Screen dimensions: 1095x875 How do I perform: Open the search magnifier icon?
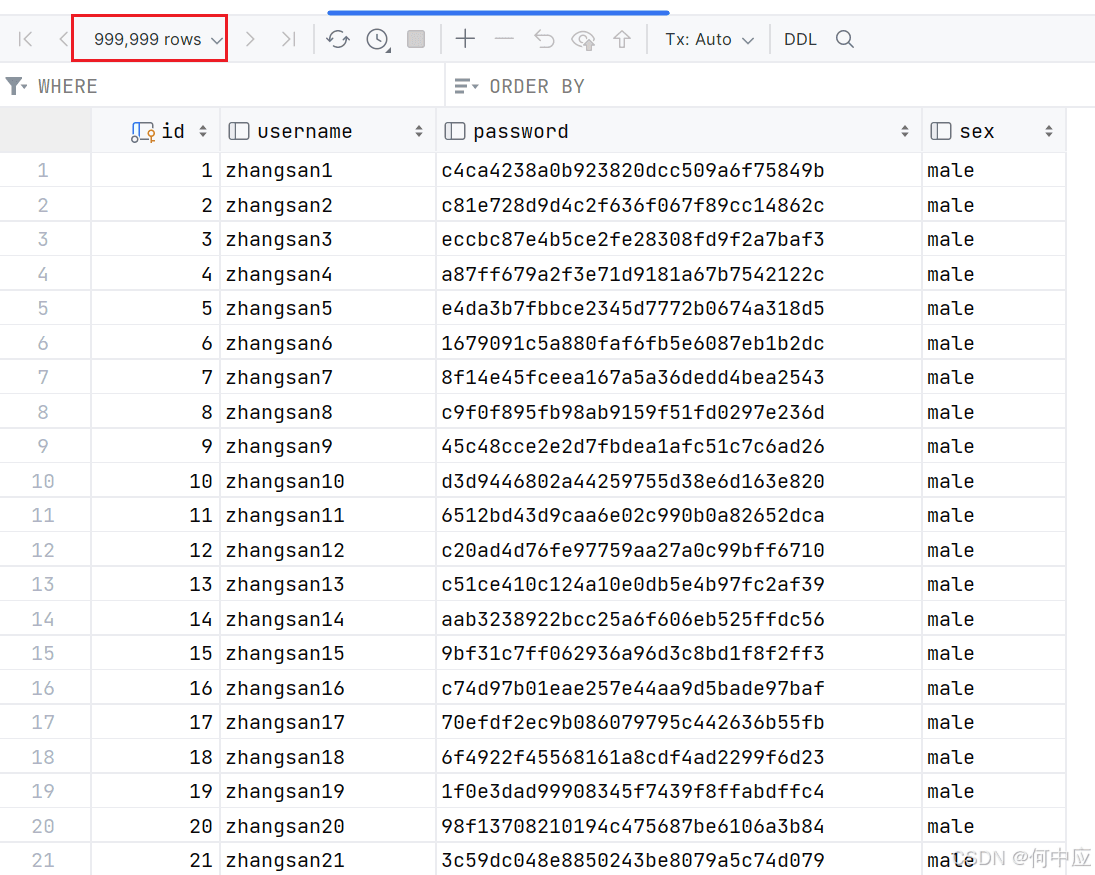[x=845, y=39]
